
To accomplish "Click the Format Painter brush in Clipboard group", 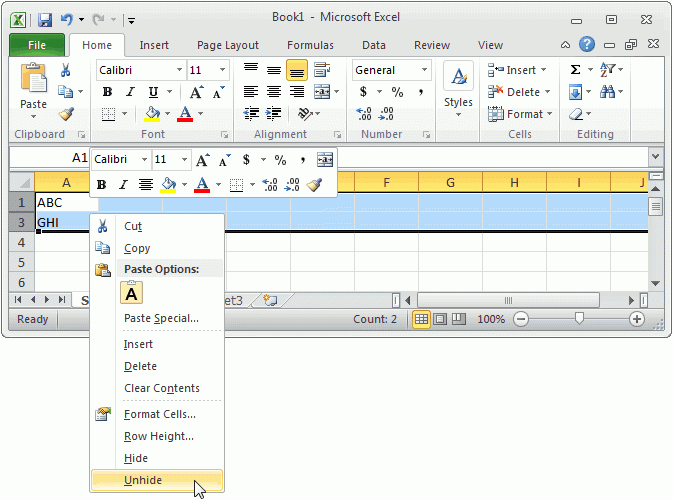I will [65, 114].
